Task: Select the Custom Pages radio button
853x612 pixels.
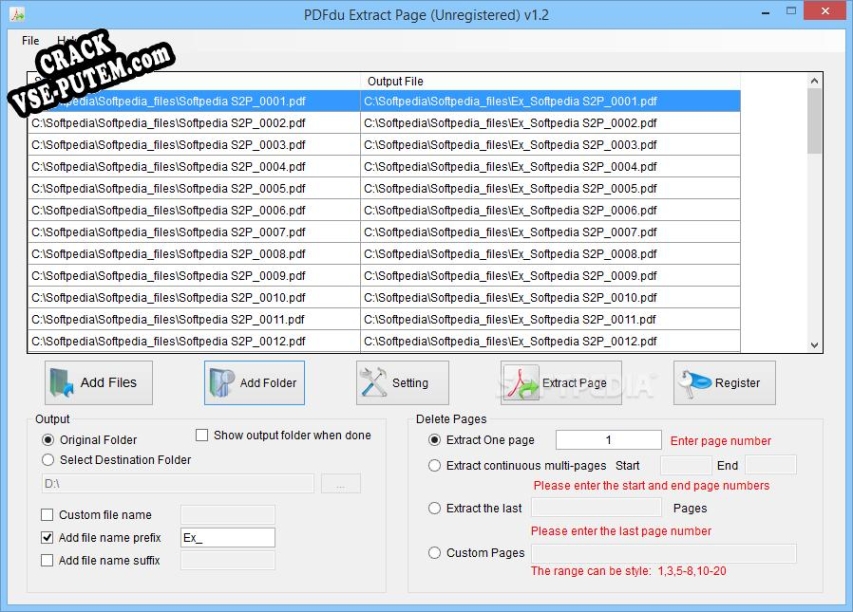Action: [434, 553]
